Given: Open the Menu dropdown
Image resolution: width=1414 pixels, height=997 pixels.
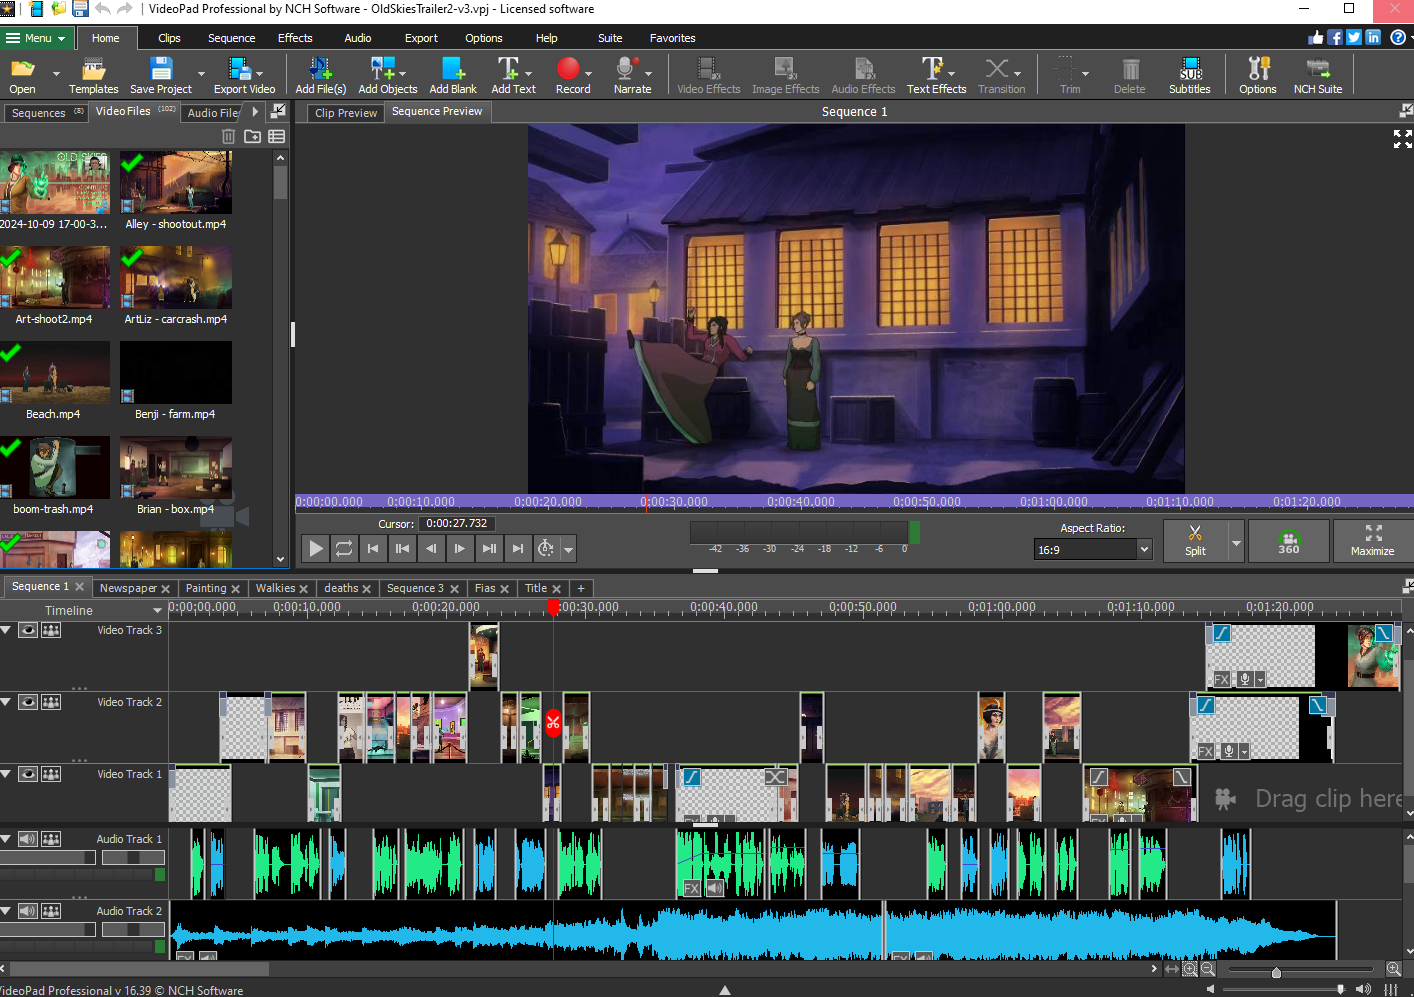Looking at the screenshot, I should point(37,38).
